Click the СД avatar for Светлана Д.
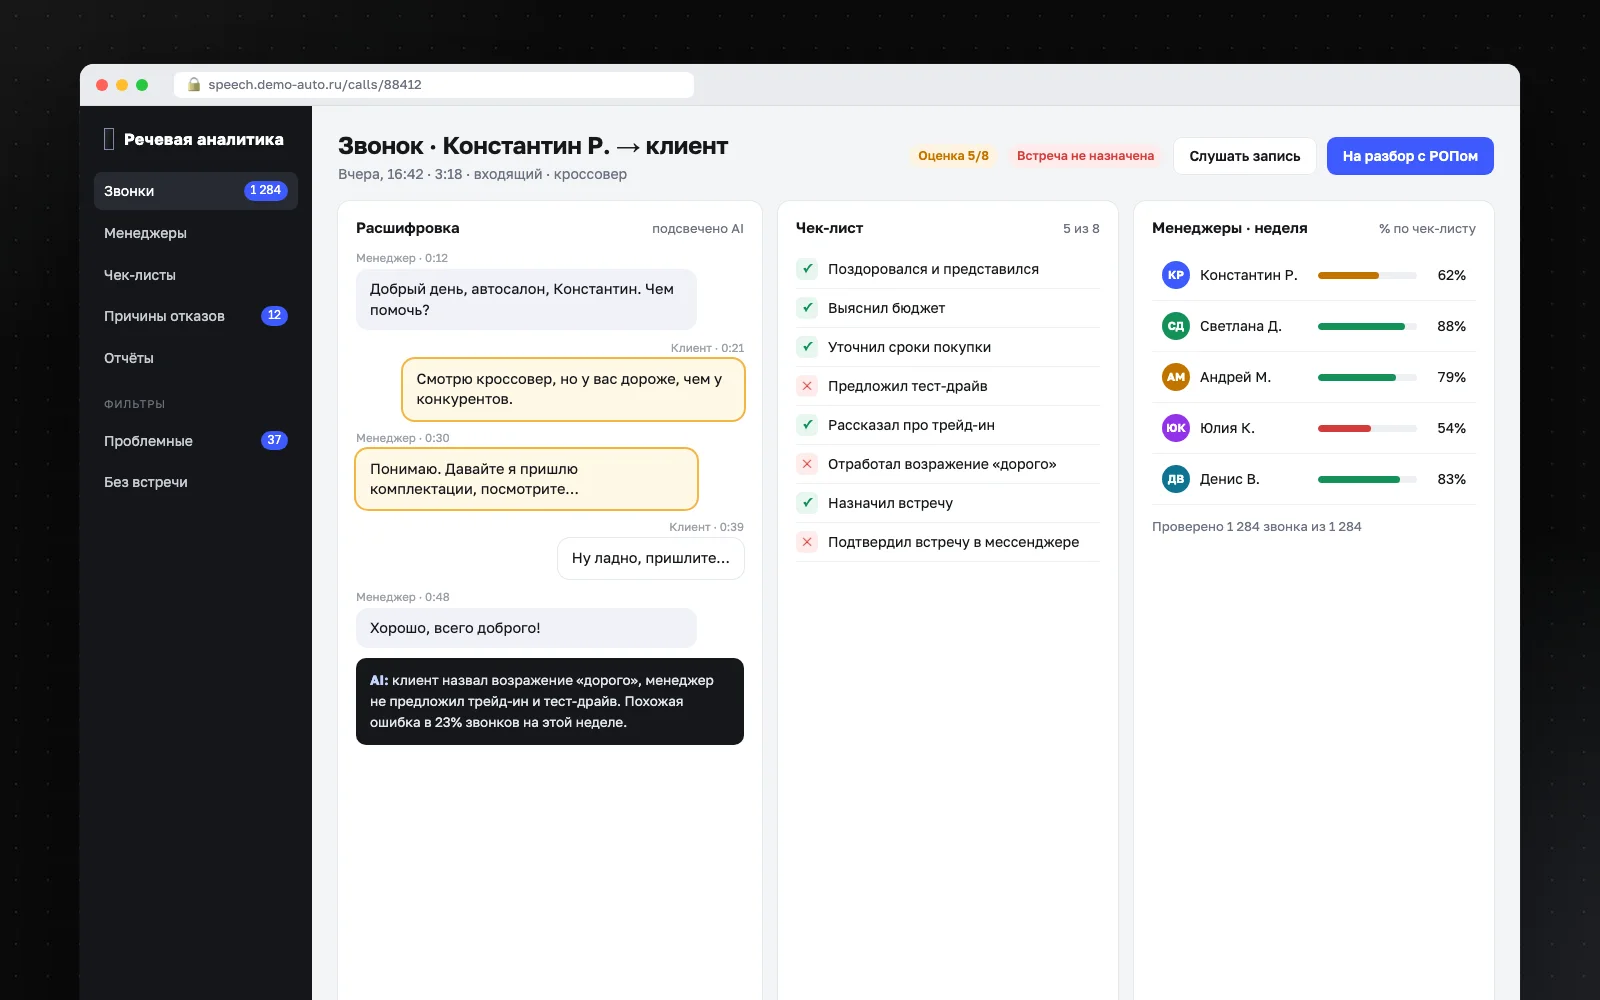Screen dimensions: 1600x1000 (1175, 326)
